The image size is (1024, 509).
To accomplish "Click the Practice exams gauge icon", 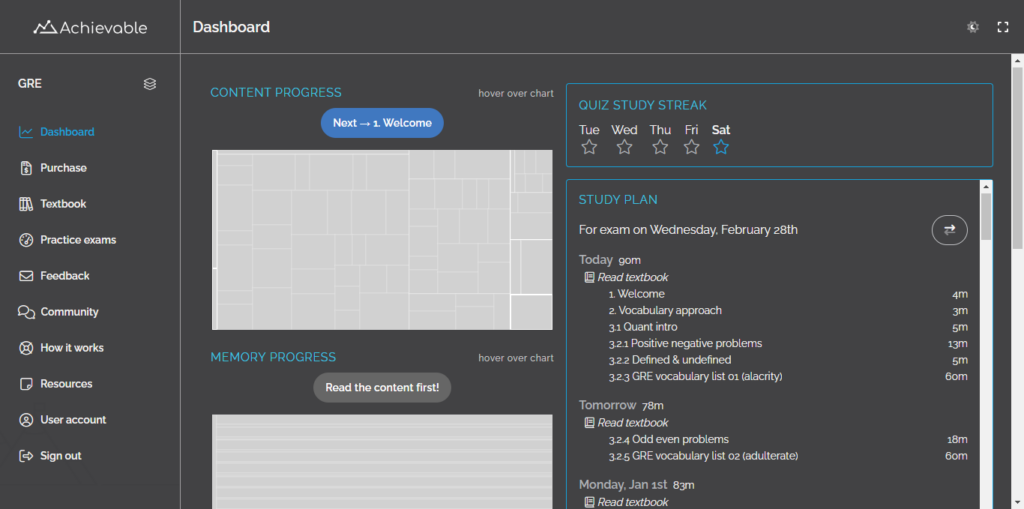I will point(25,240).
